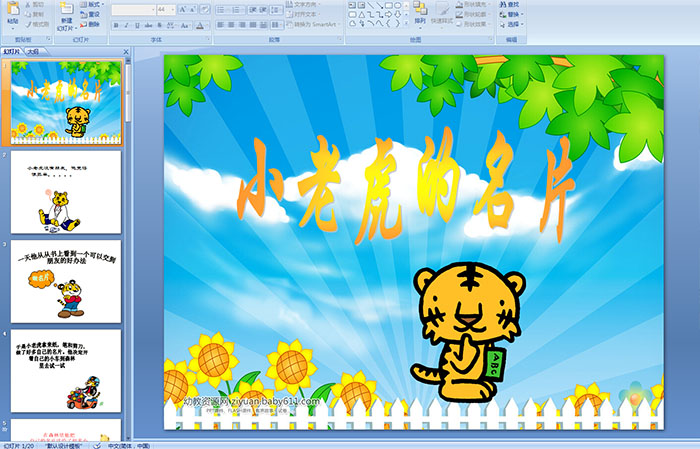Open the Replace (替换) dropdown
This screenshot has width=700, height=449.
click(x=512, y=14)
